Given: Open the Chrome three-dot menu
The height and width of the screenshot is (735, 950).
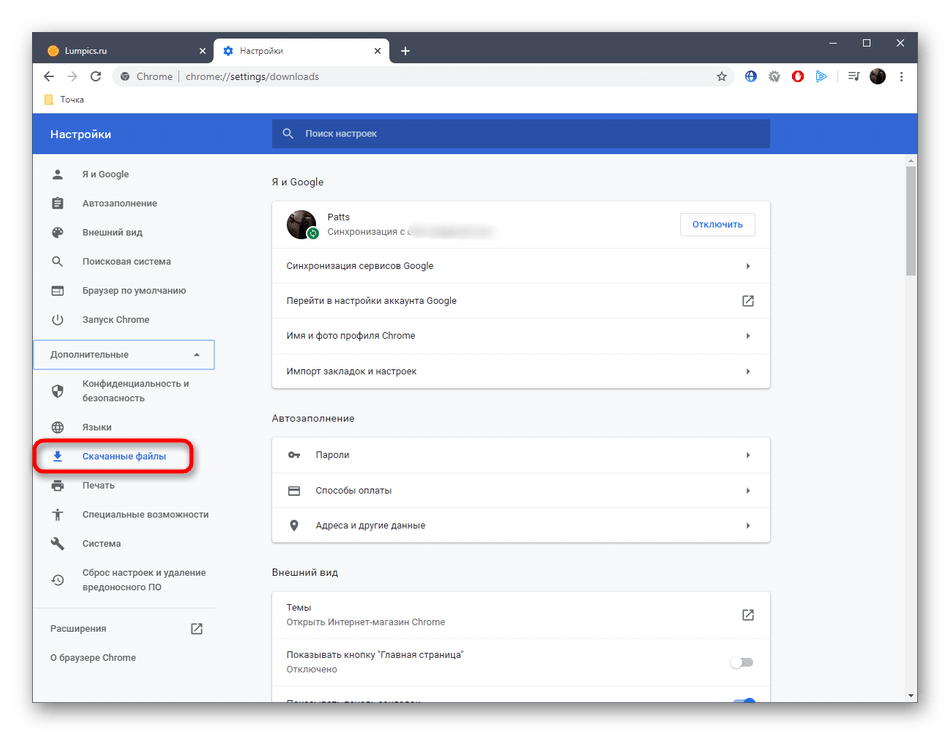Looking at the screenshot, I should (902, 76).
